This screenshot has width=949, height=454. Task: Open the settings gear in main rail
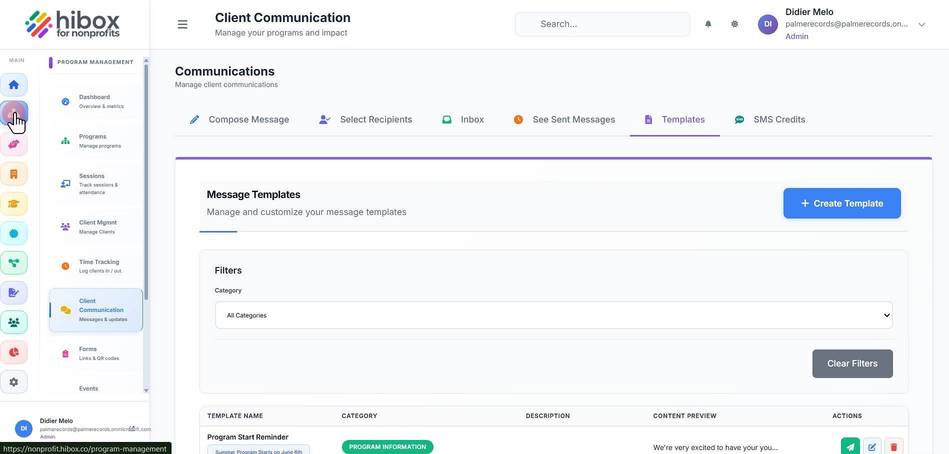14,381
